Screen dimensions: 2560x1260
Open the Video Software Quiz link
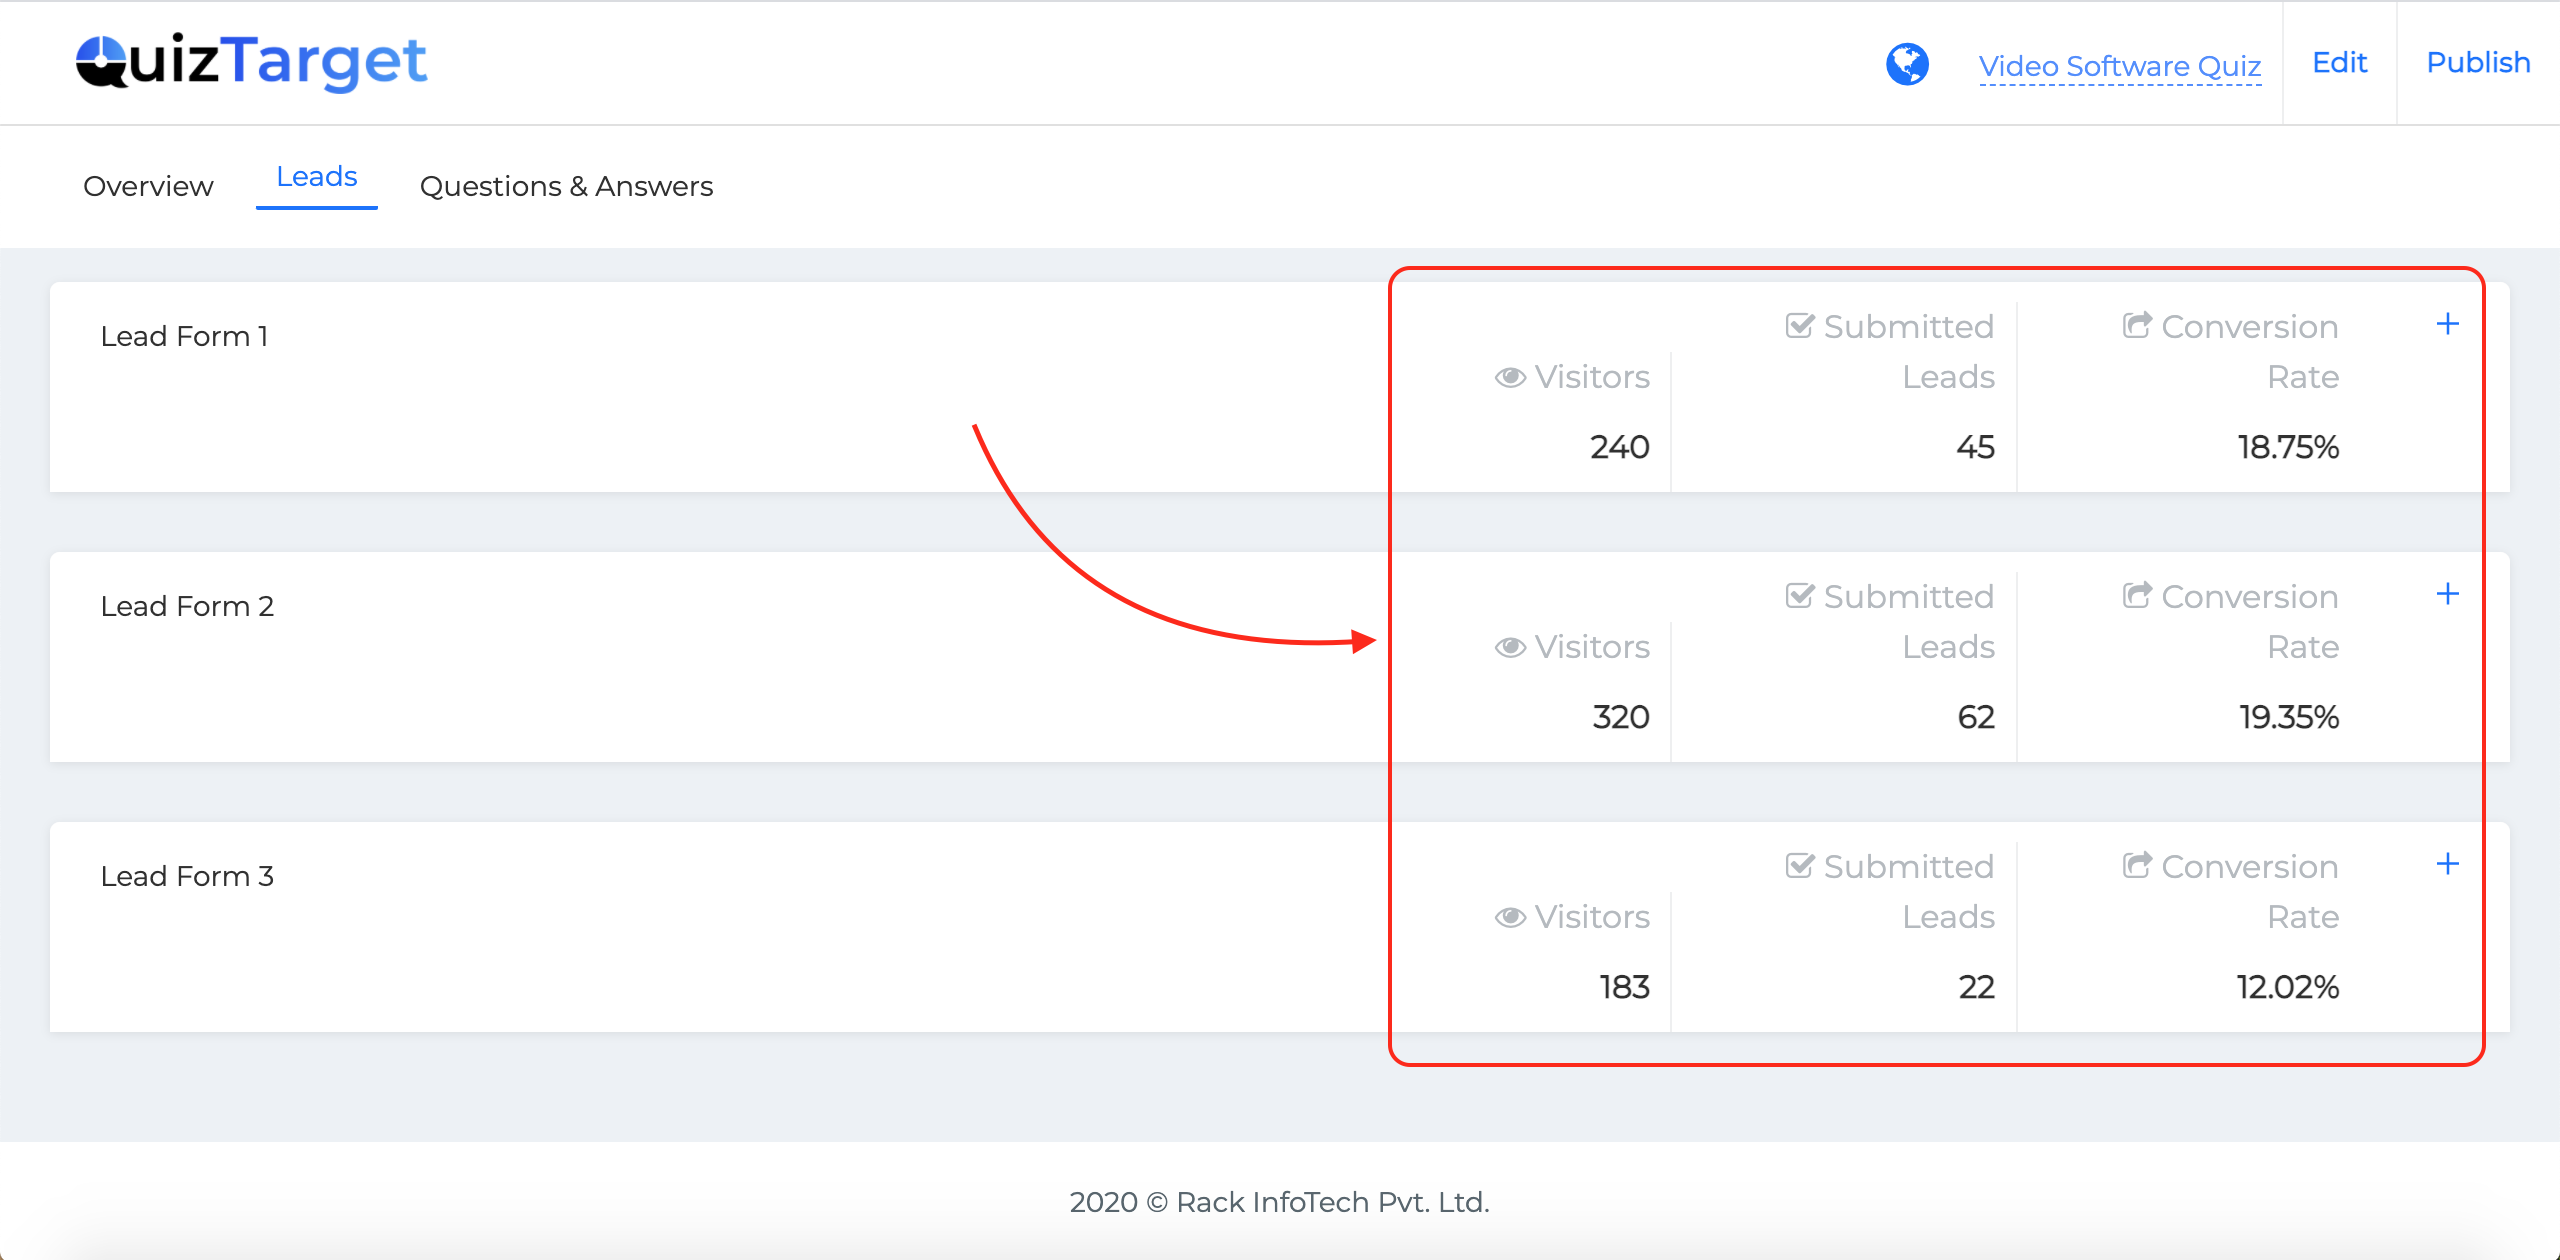2120,66
